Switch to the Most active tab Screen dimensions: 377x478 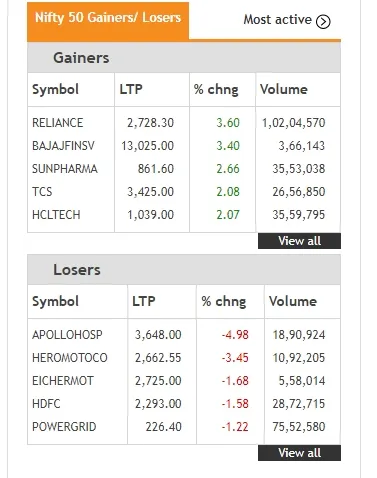[x=287, y=20]
